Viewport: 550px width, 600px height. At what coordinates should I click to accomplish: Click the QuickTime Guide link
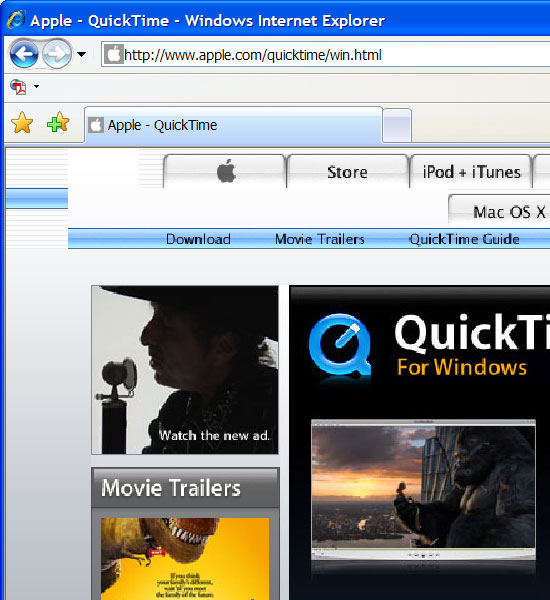[464, 239]
